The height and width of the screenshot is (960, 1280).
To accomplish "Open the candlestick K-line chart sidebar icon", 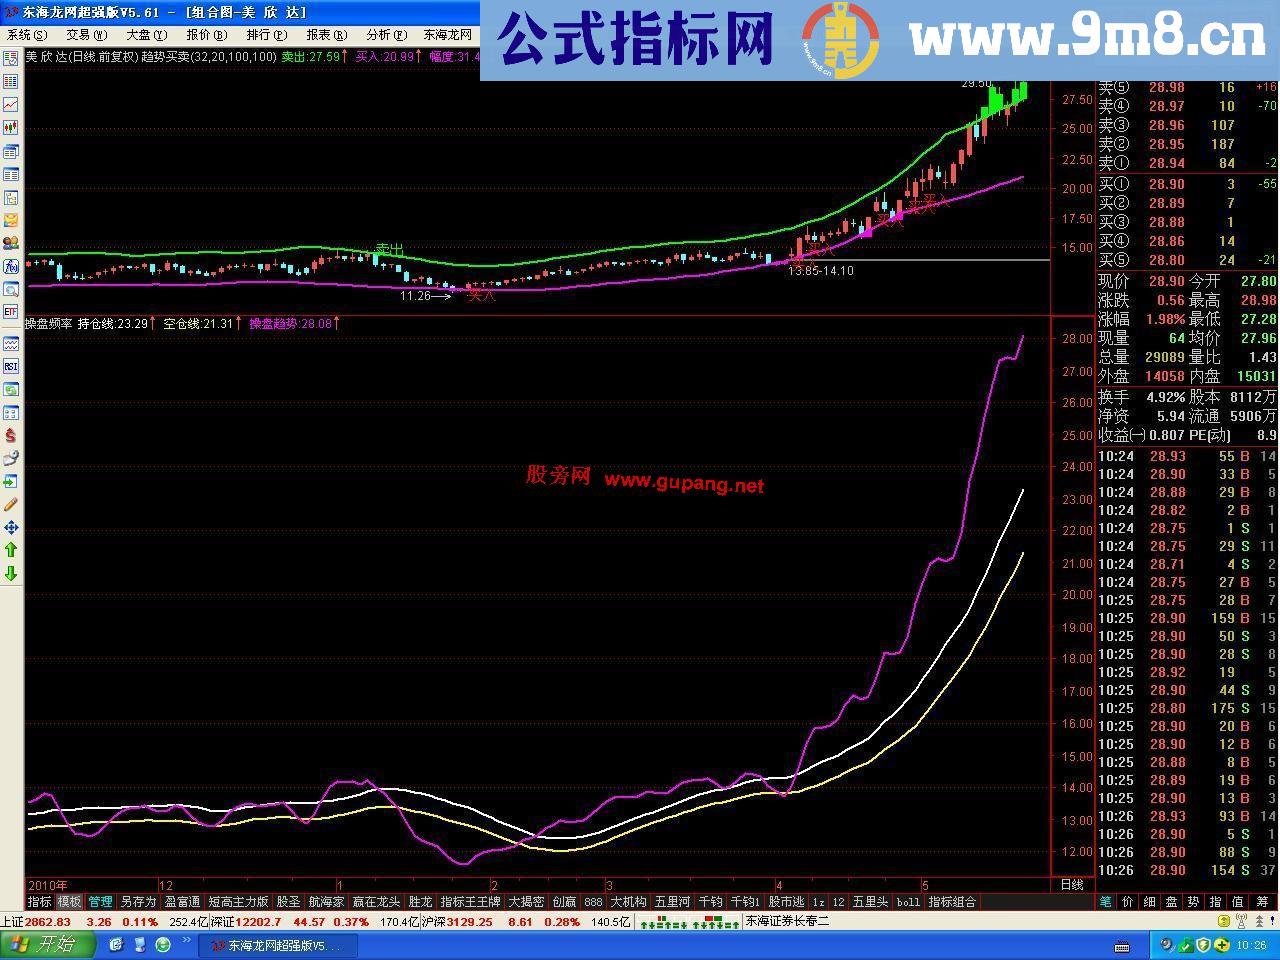I will 11,128.
